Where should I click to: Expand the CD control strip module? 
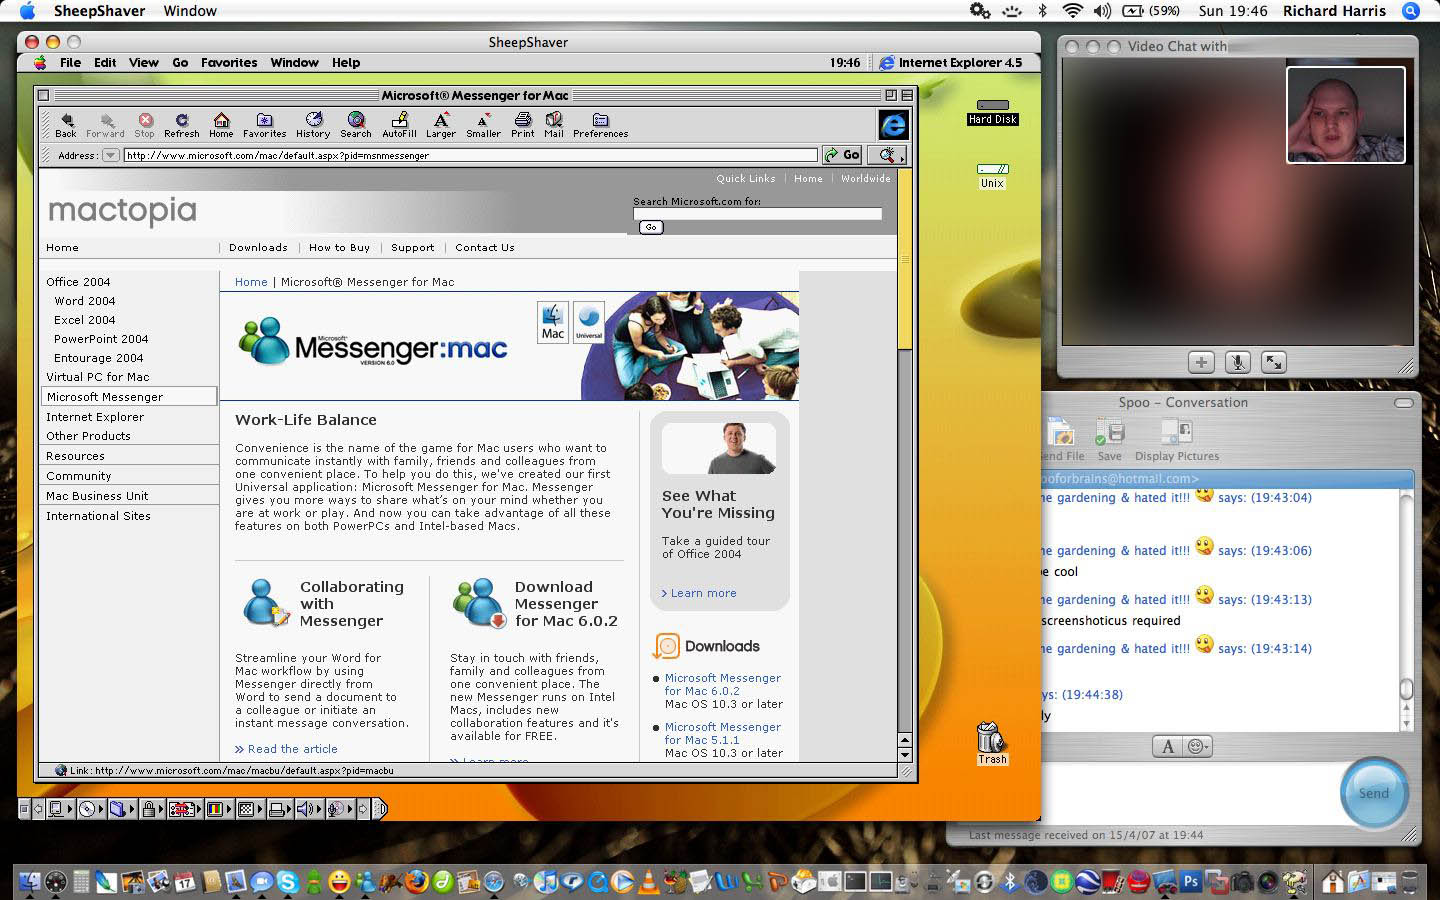point(91,809)
